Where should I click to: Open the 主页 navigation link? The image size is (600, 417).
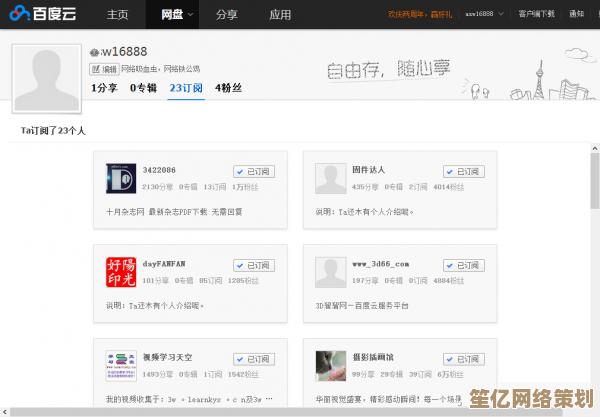pos(118,15)
